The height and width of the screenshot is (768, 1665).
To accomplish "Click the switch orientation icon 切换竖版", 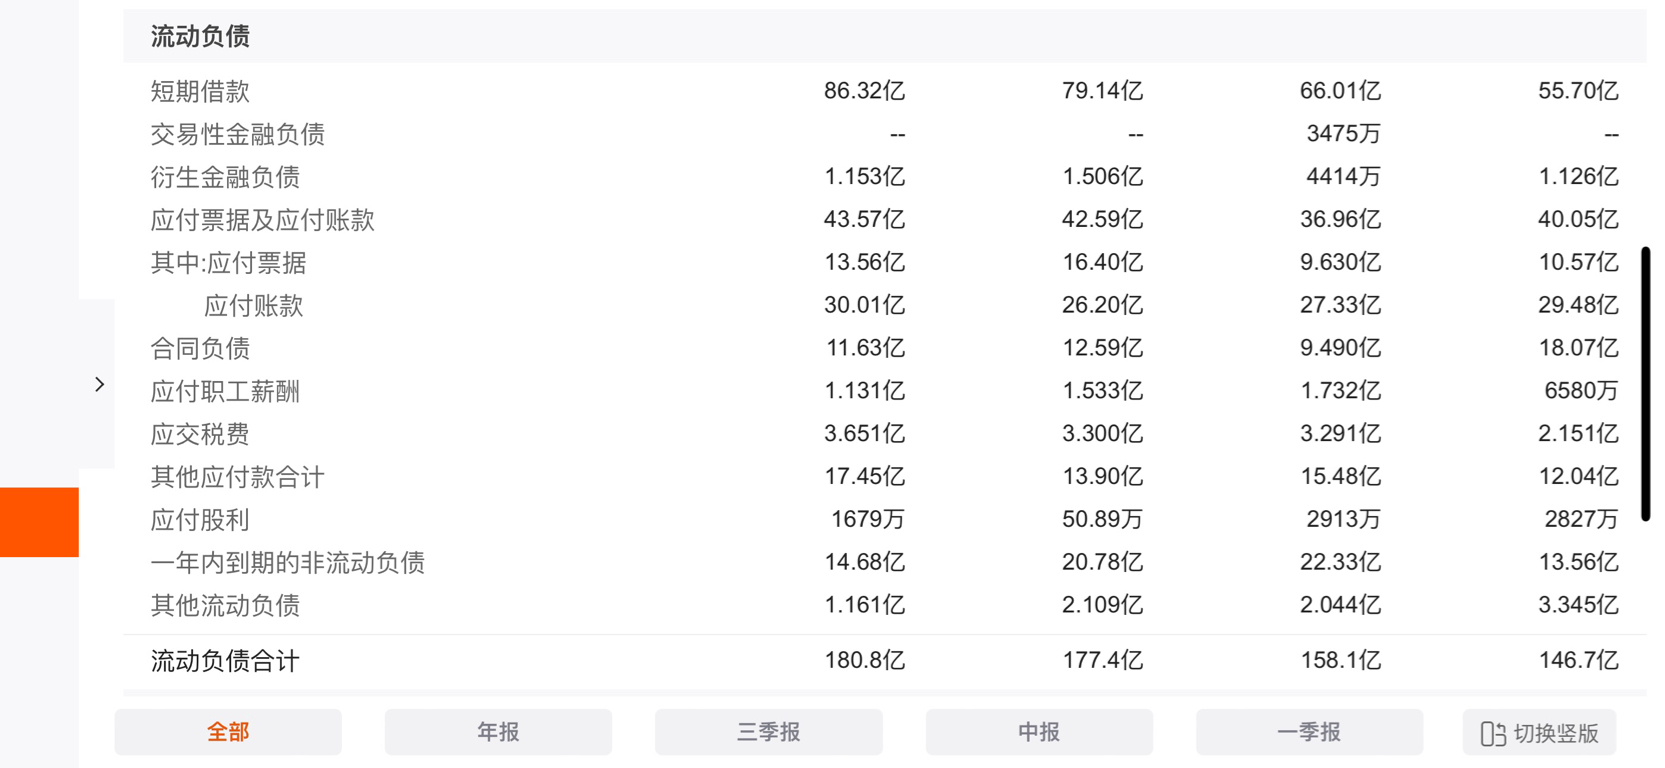I will point(1493,734).
